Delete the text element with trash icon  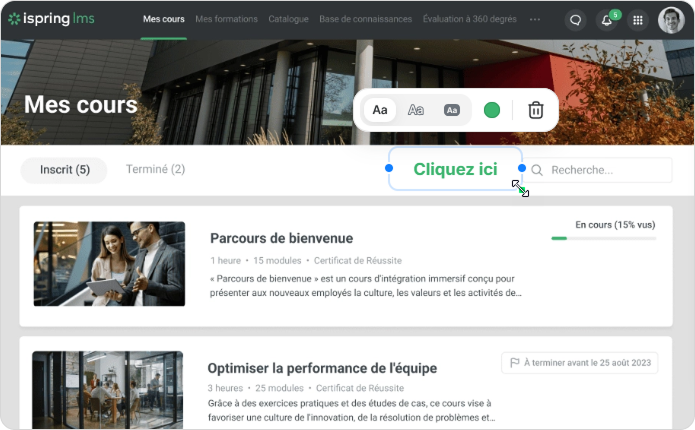536,110
